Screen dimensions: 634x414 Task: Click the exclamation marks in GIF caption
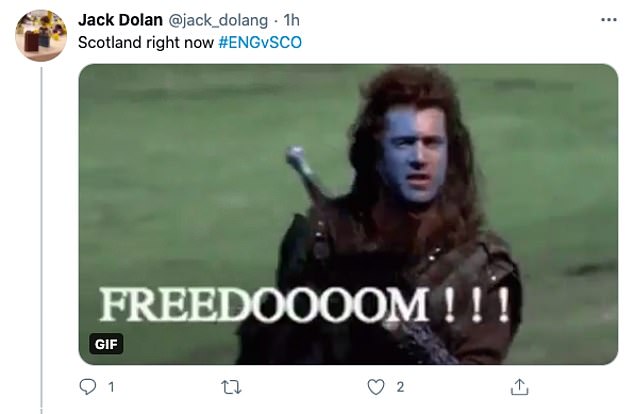click(476, 304)
